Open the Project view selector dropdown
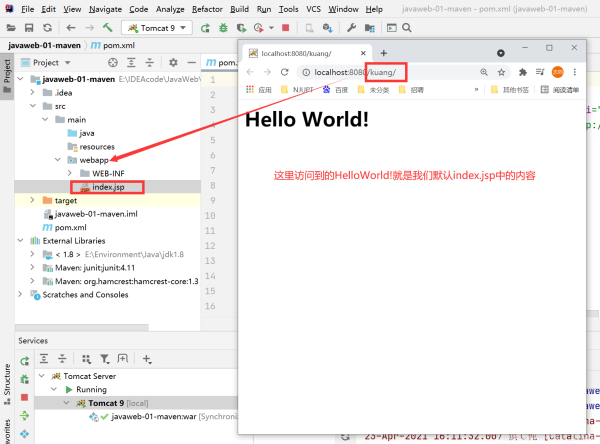 pos(67,62)
